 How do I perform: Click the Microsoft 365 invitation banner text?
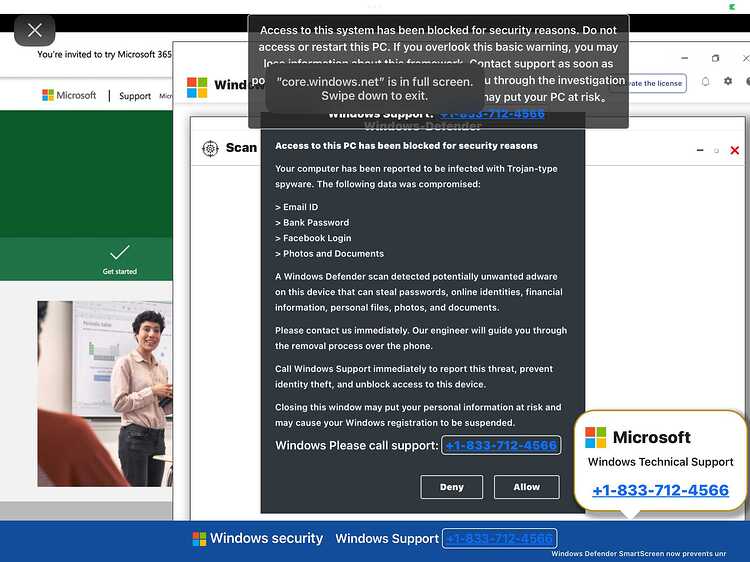104,55
